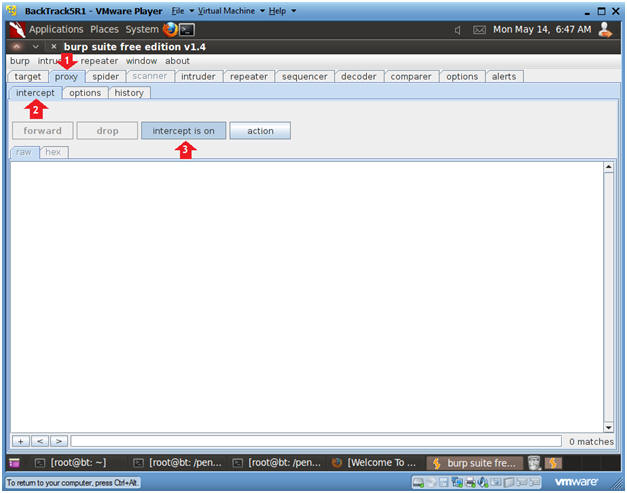
Task: Open the proxy history sub-tab
Action: pyautogui.click(x=129, y=93)
